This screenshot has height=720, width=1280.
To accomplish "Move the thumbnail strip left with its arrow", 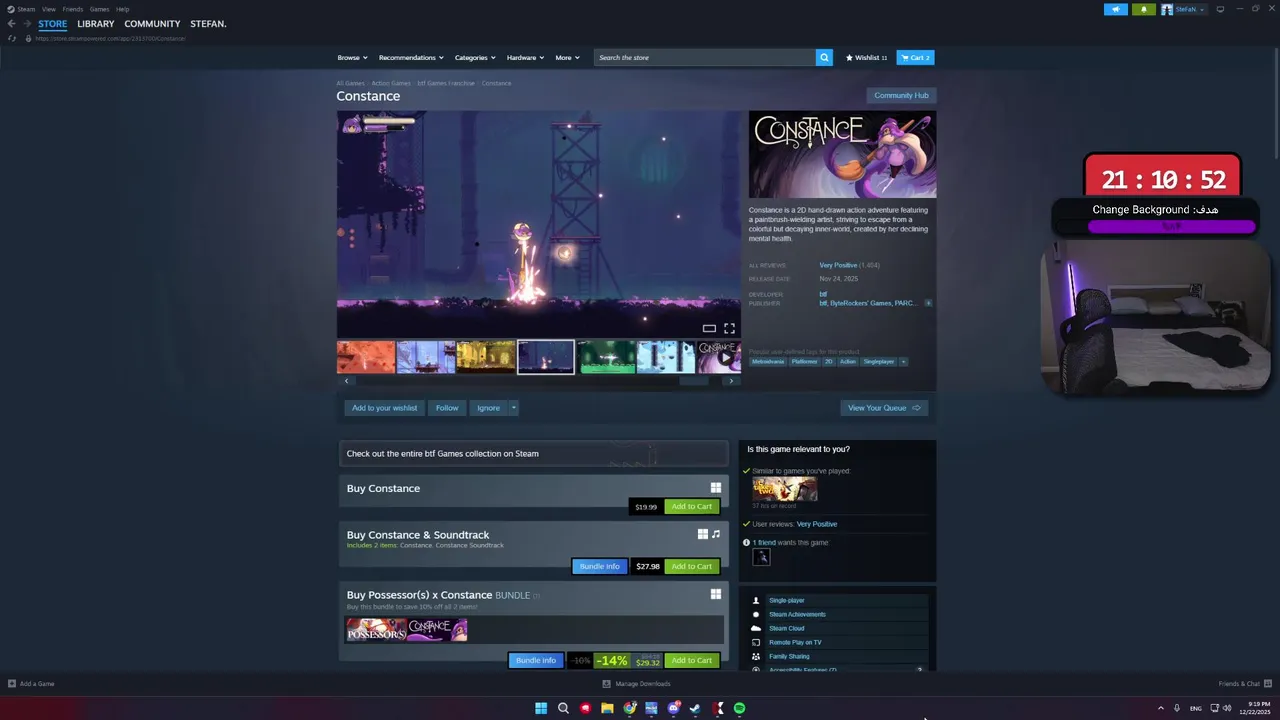I will click(346, 381).
